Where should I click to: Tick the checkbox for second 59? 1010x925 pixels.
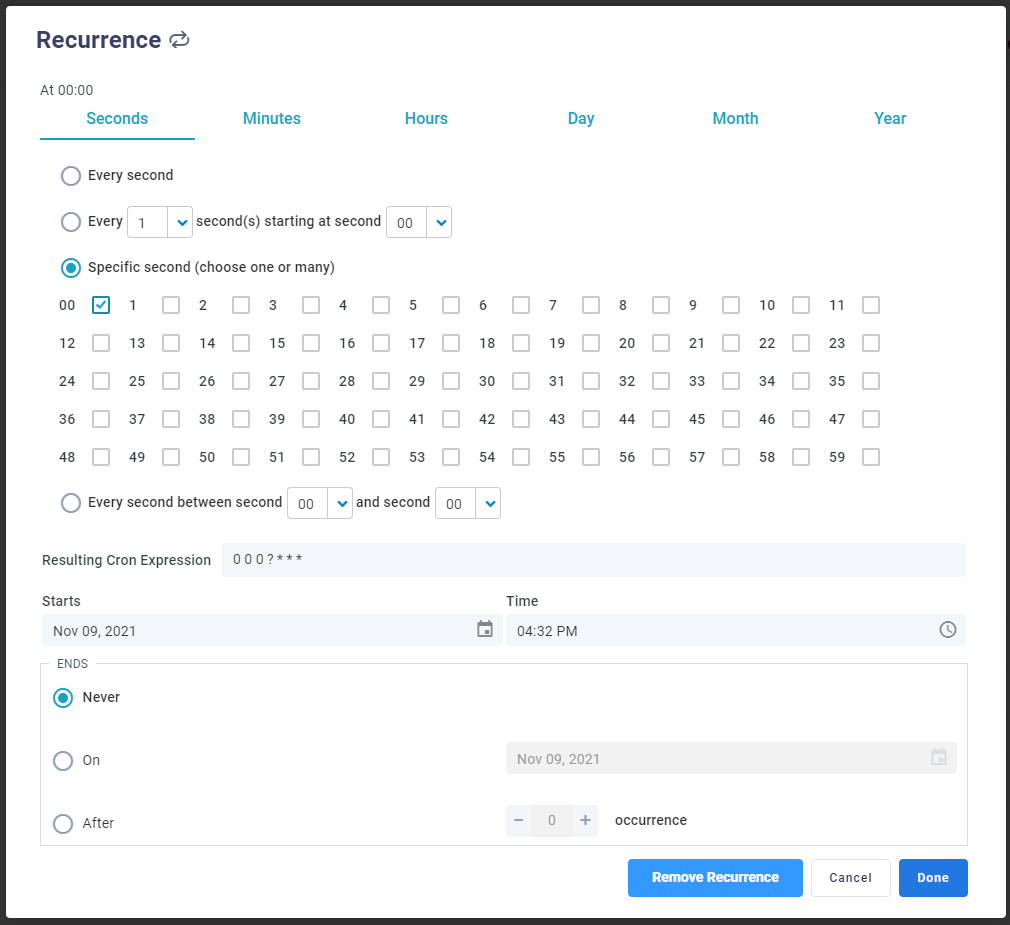871,457
